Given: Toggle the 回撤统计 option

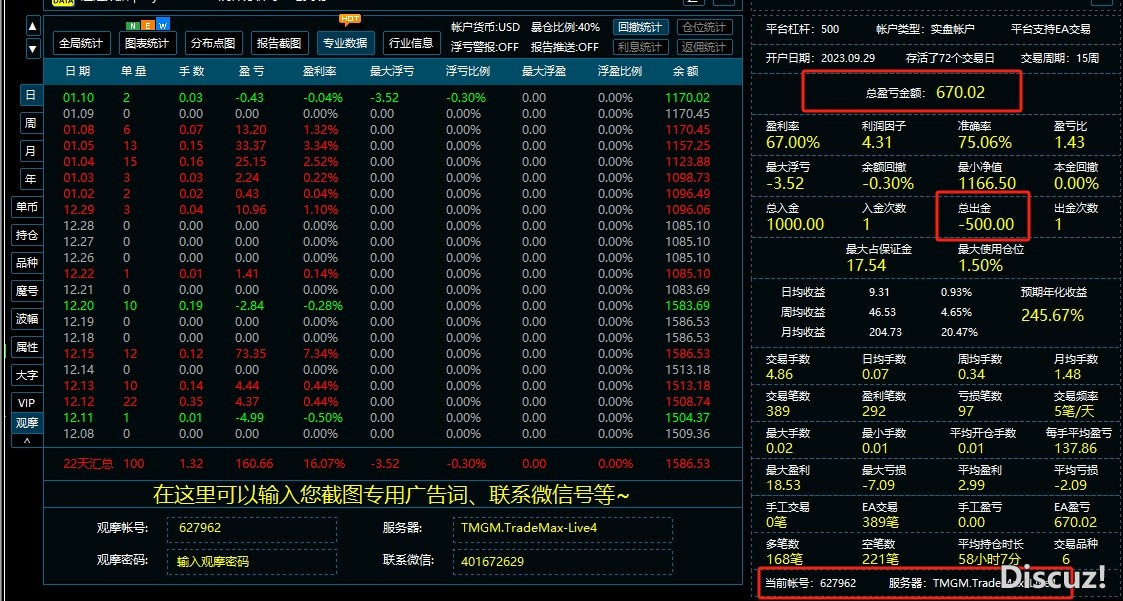Looking at the screenshot, I should point(640,27).
